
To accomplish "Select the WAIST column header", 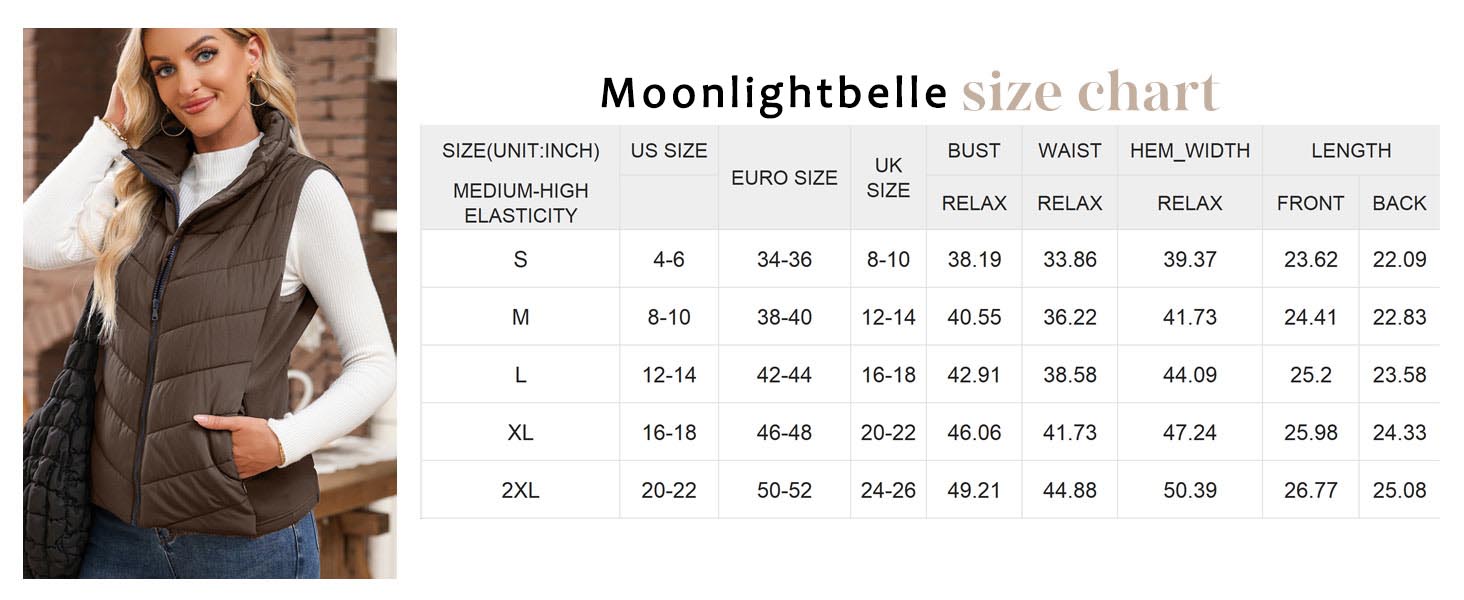I will [1069, 151].
